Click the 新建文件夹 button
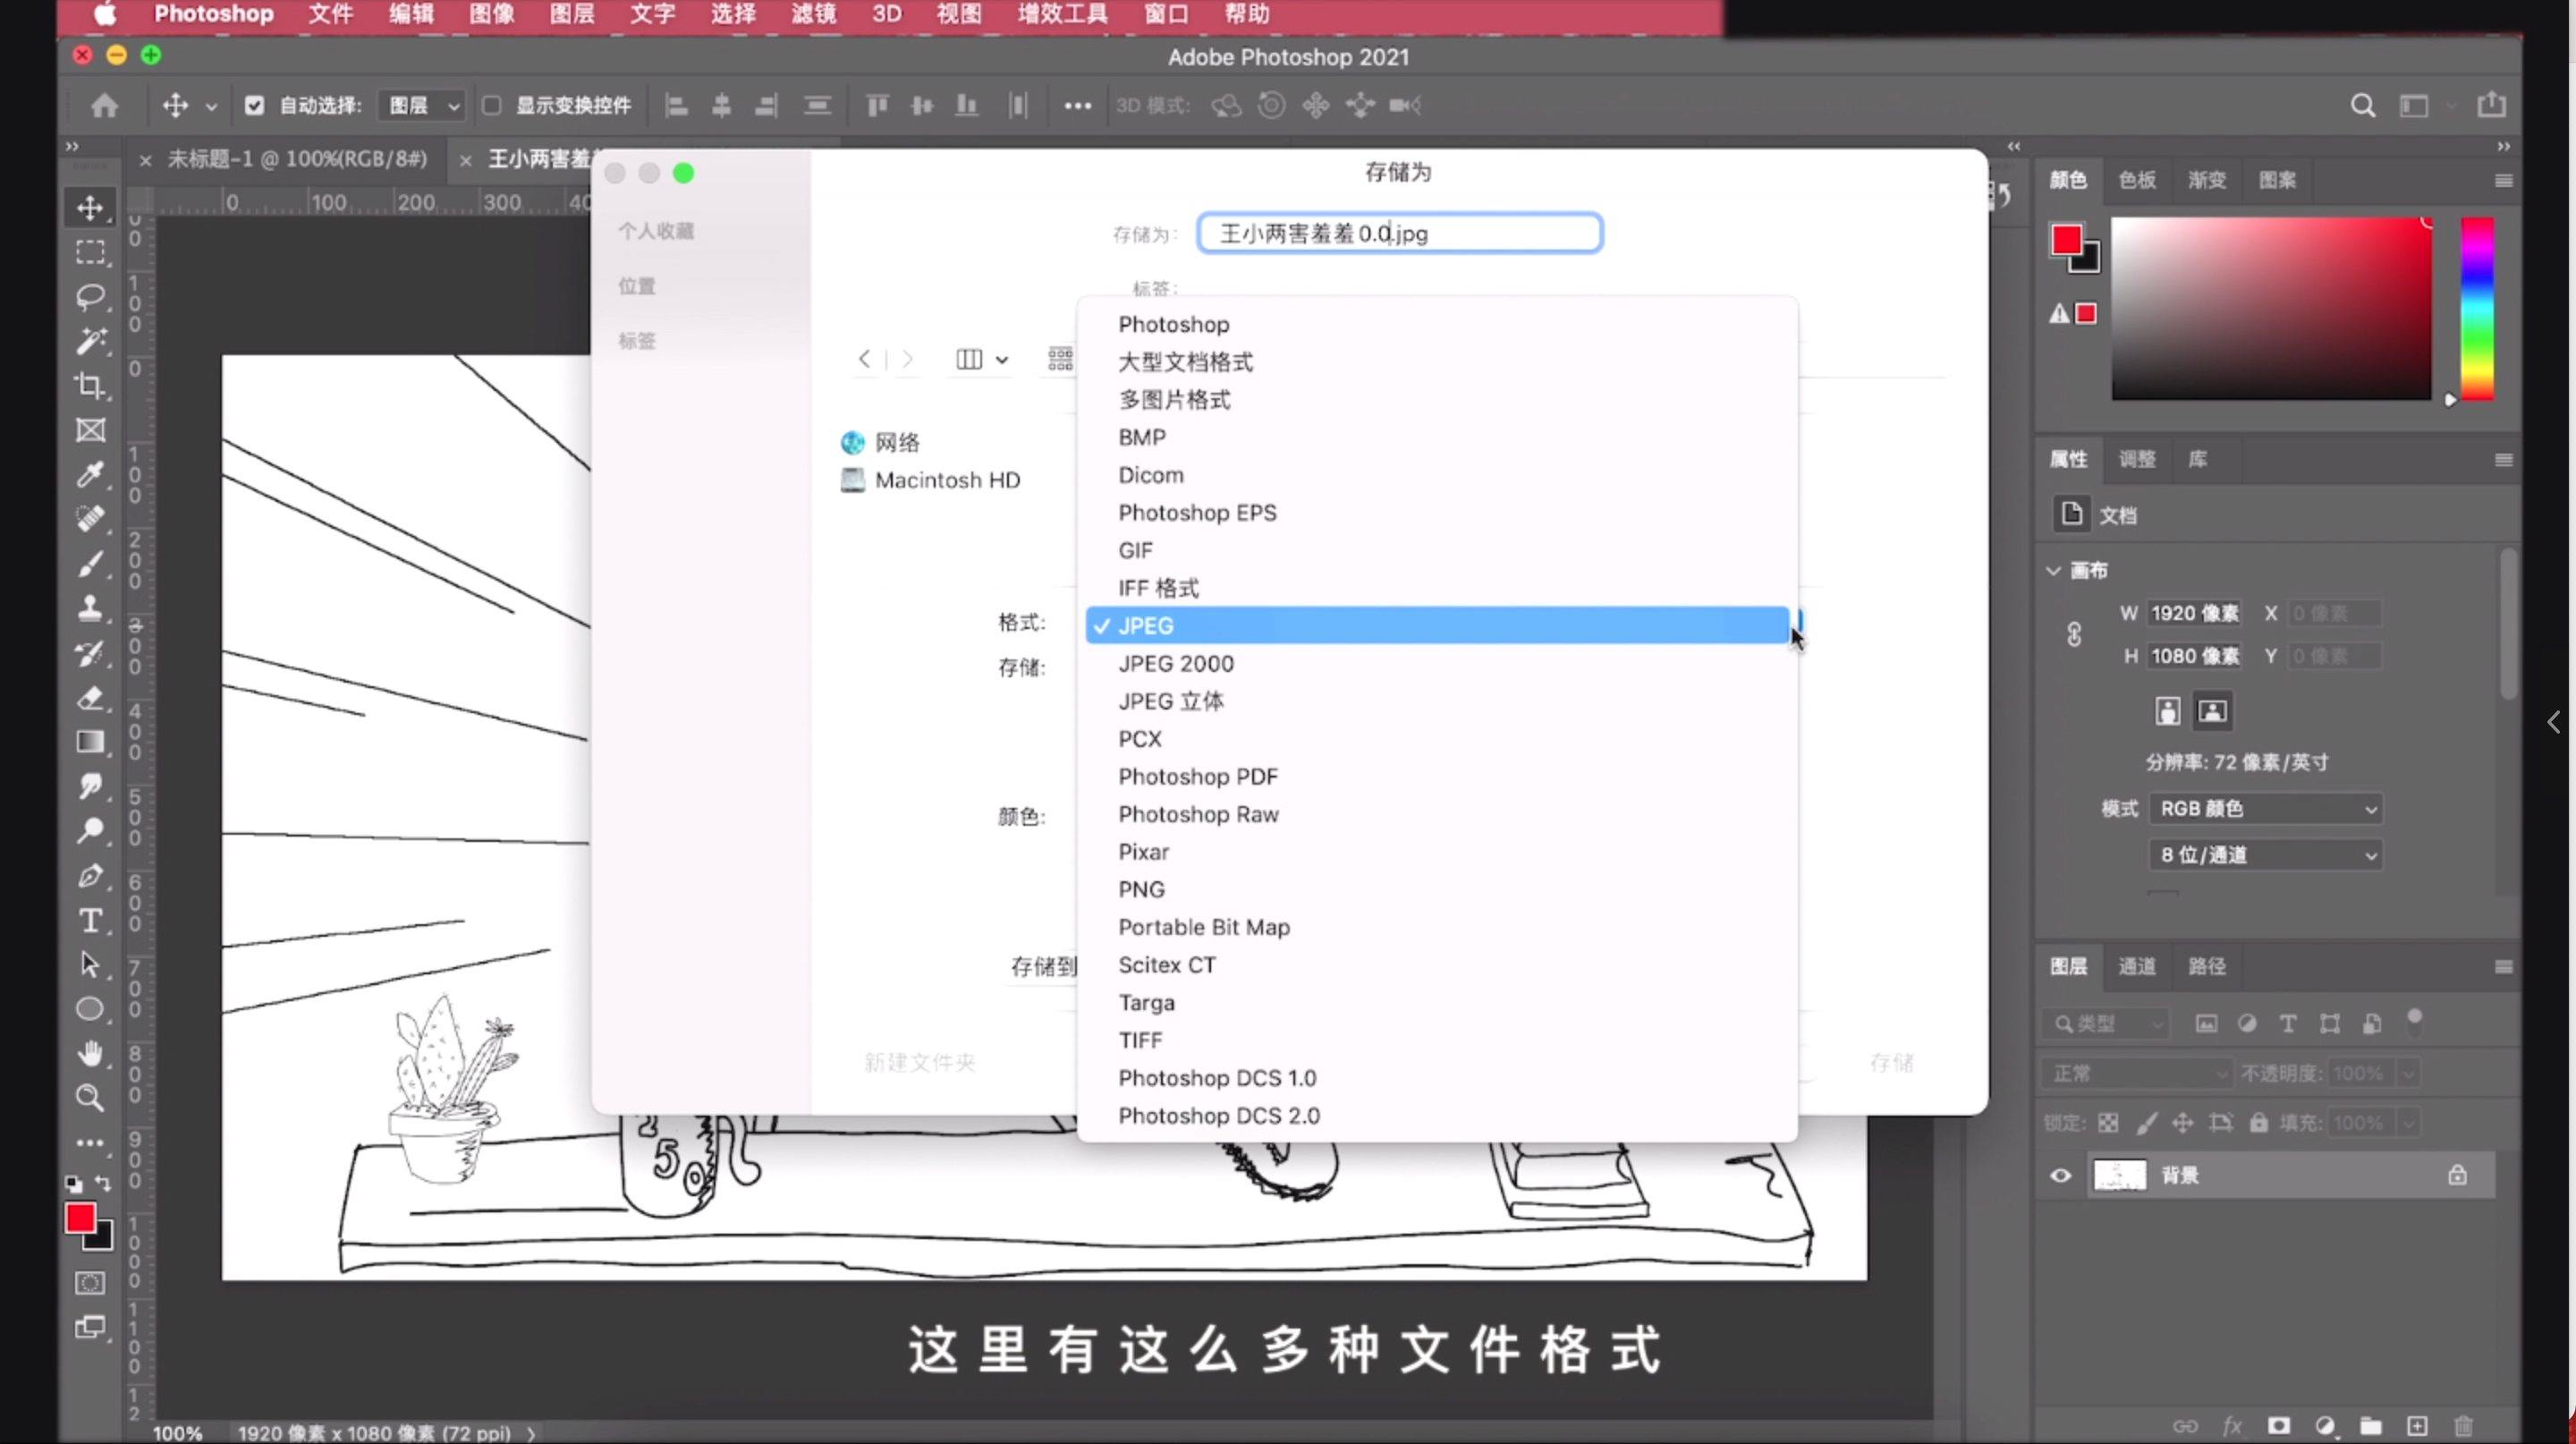 coord(919,1062)
